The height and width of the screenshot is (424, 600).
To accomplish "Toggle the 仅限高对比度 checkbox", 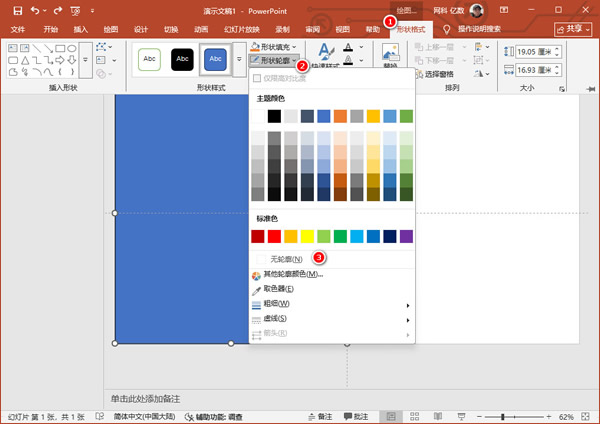I will point(259,78).
